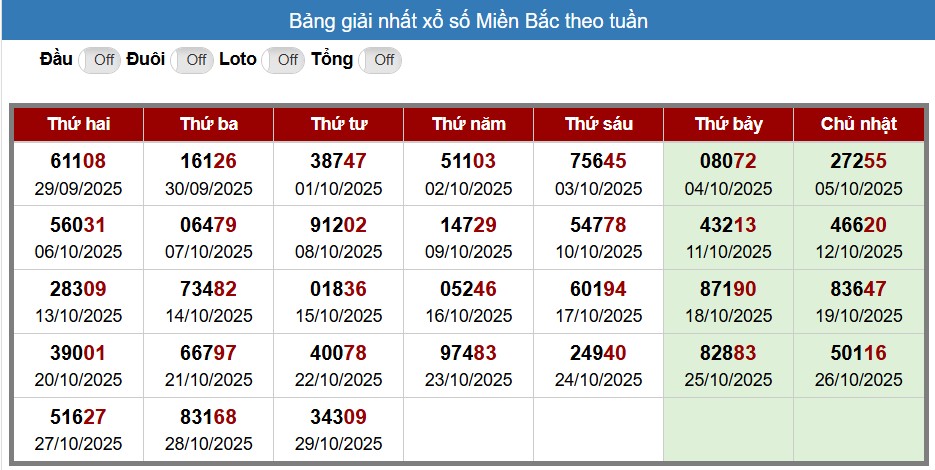Select the Thứ bảy column header
935x470 pixels.
[x=729, y=124]
